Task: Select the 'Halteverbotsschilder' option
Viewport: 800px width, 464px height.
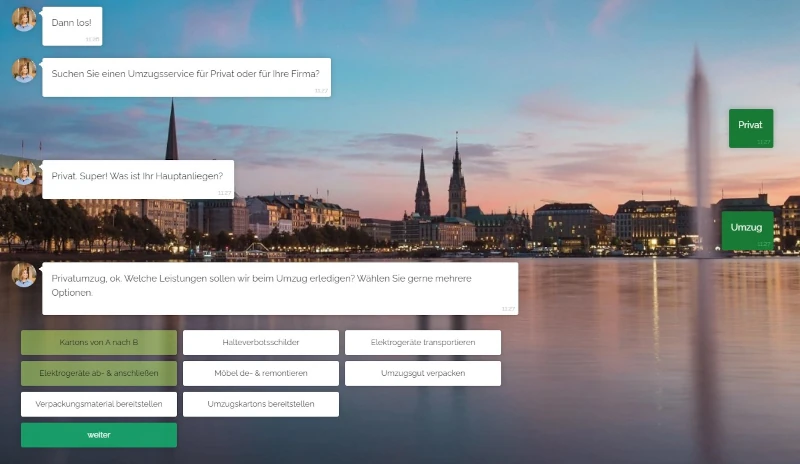Action: tap(261, 343)
